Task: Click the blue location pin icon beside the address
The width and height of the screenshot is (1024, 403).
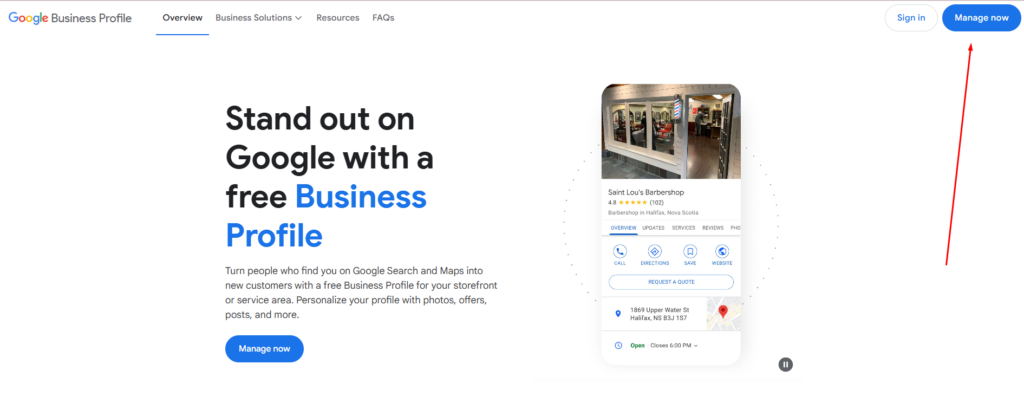Action: pyautogui.click(x=618, y=314)
